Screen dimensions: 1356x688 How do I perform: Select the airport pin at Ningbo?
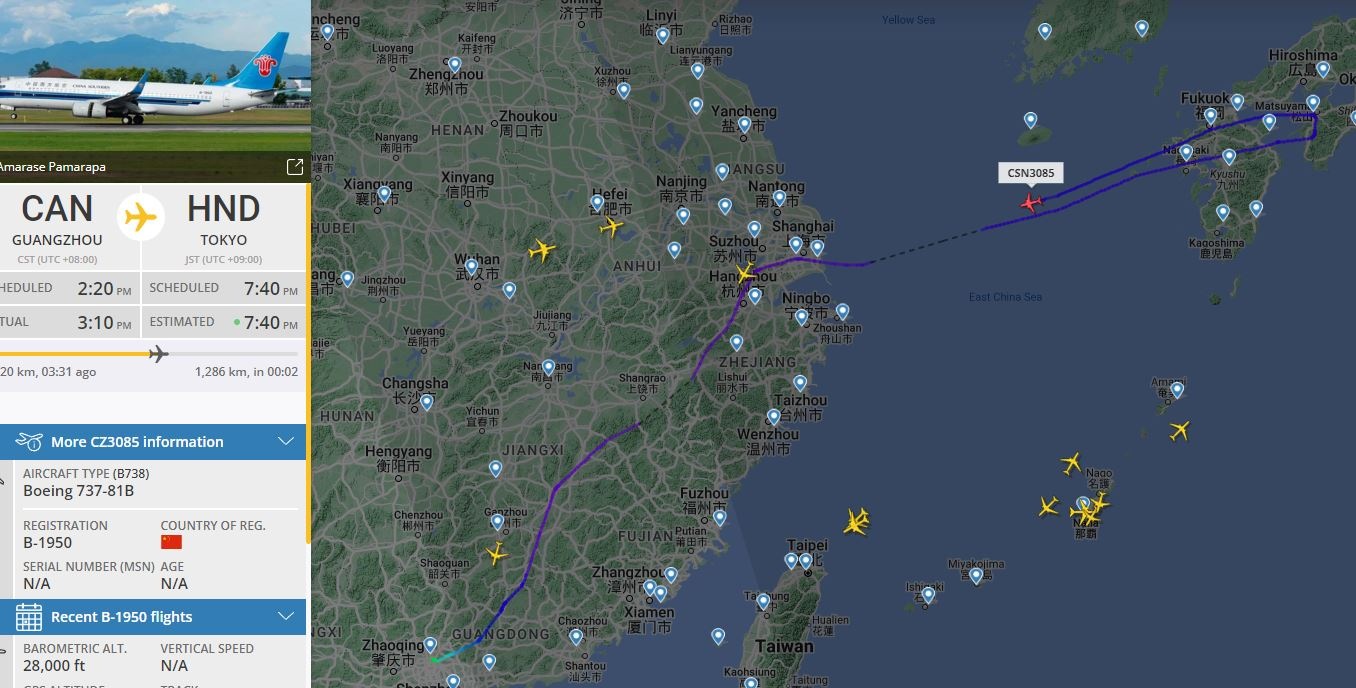(x=801, y=317)
